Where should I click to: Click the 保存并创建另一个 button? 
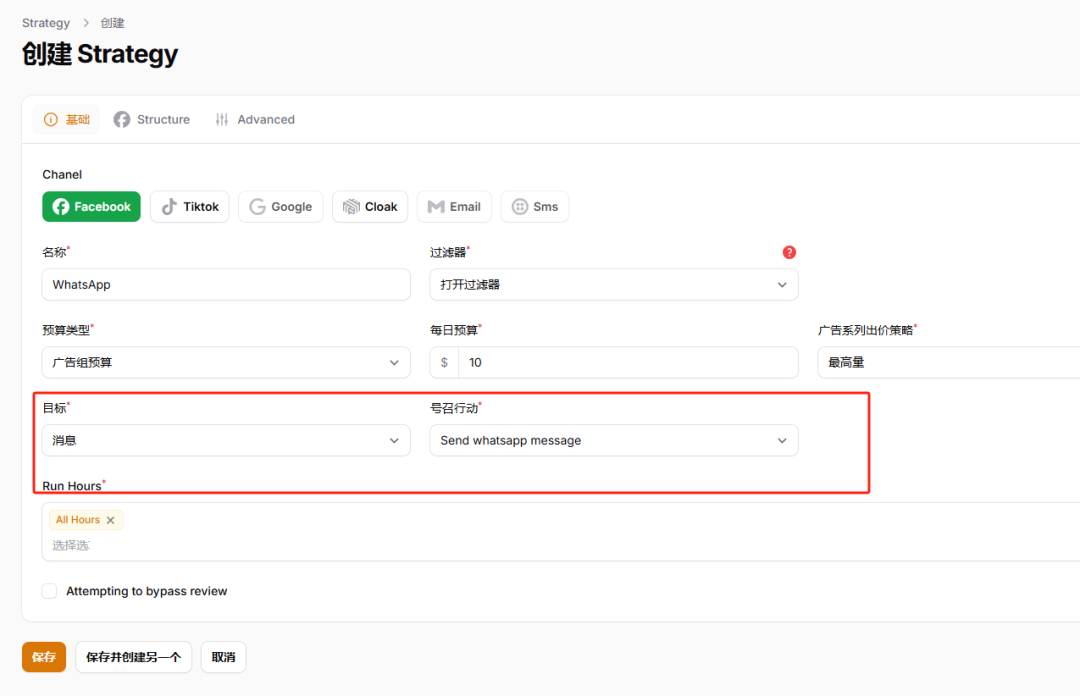point(134,657)
